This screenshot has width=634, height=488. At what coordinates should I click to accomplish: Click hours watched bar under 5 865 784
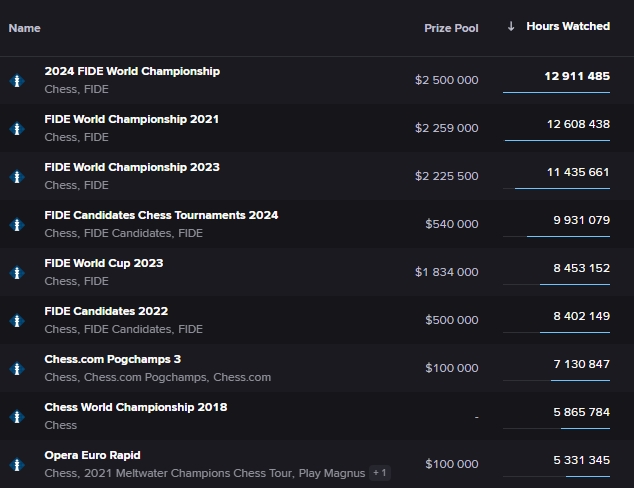click(x=585, y=428)
